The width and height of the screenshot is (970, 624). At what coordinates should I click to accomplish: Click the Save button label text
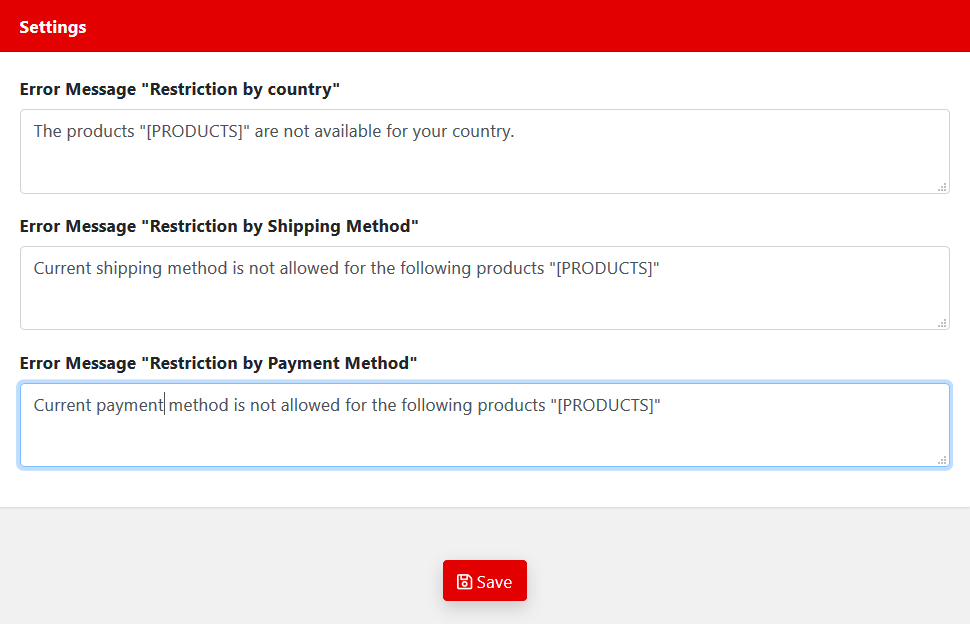click(x=494, y=582)
